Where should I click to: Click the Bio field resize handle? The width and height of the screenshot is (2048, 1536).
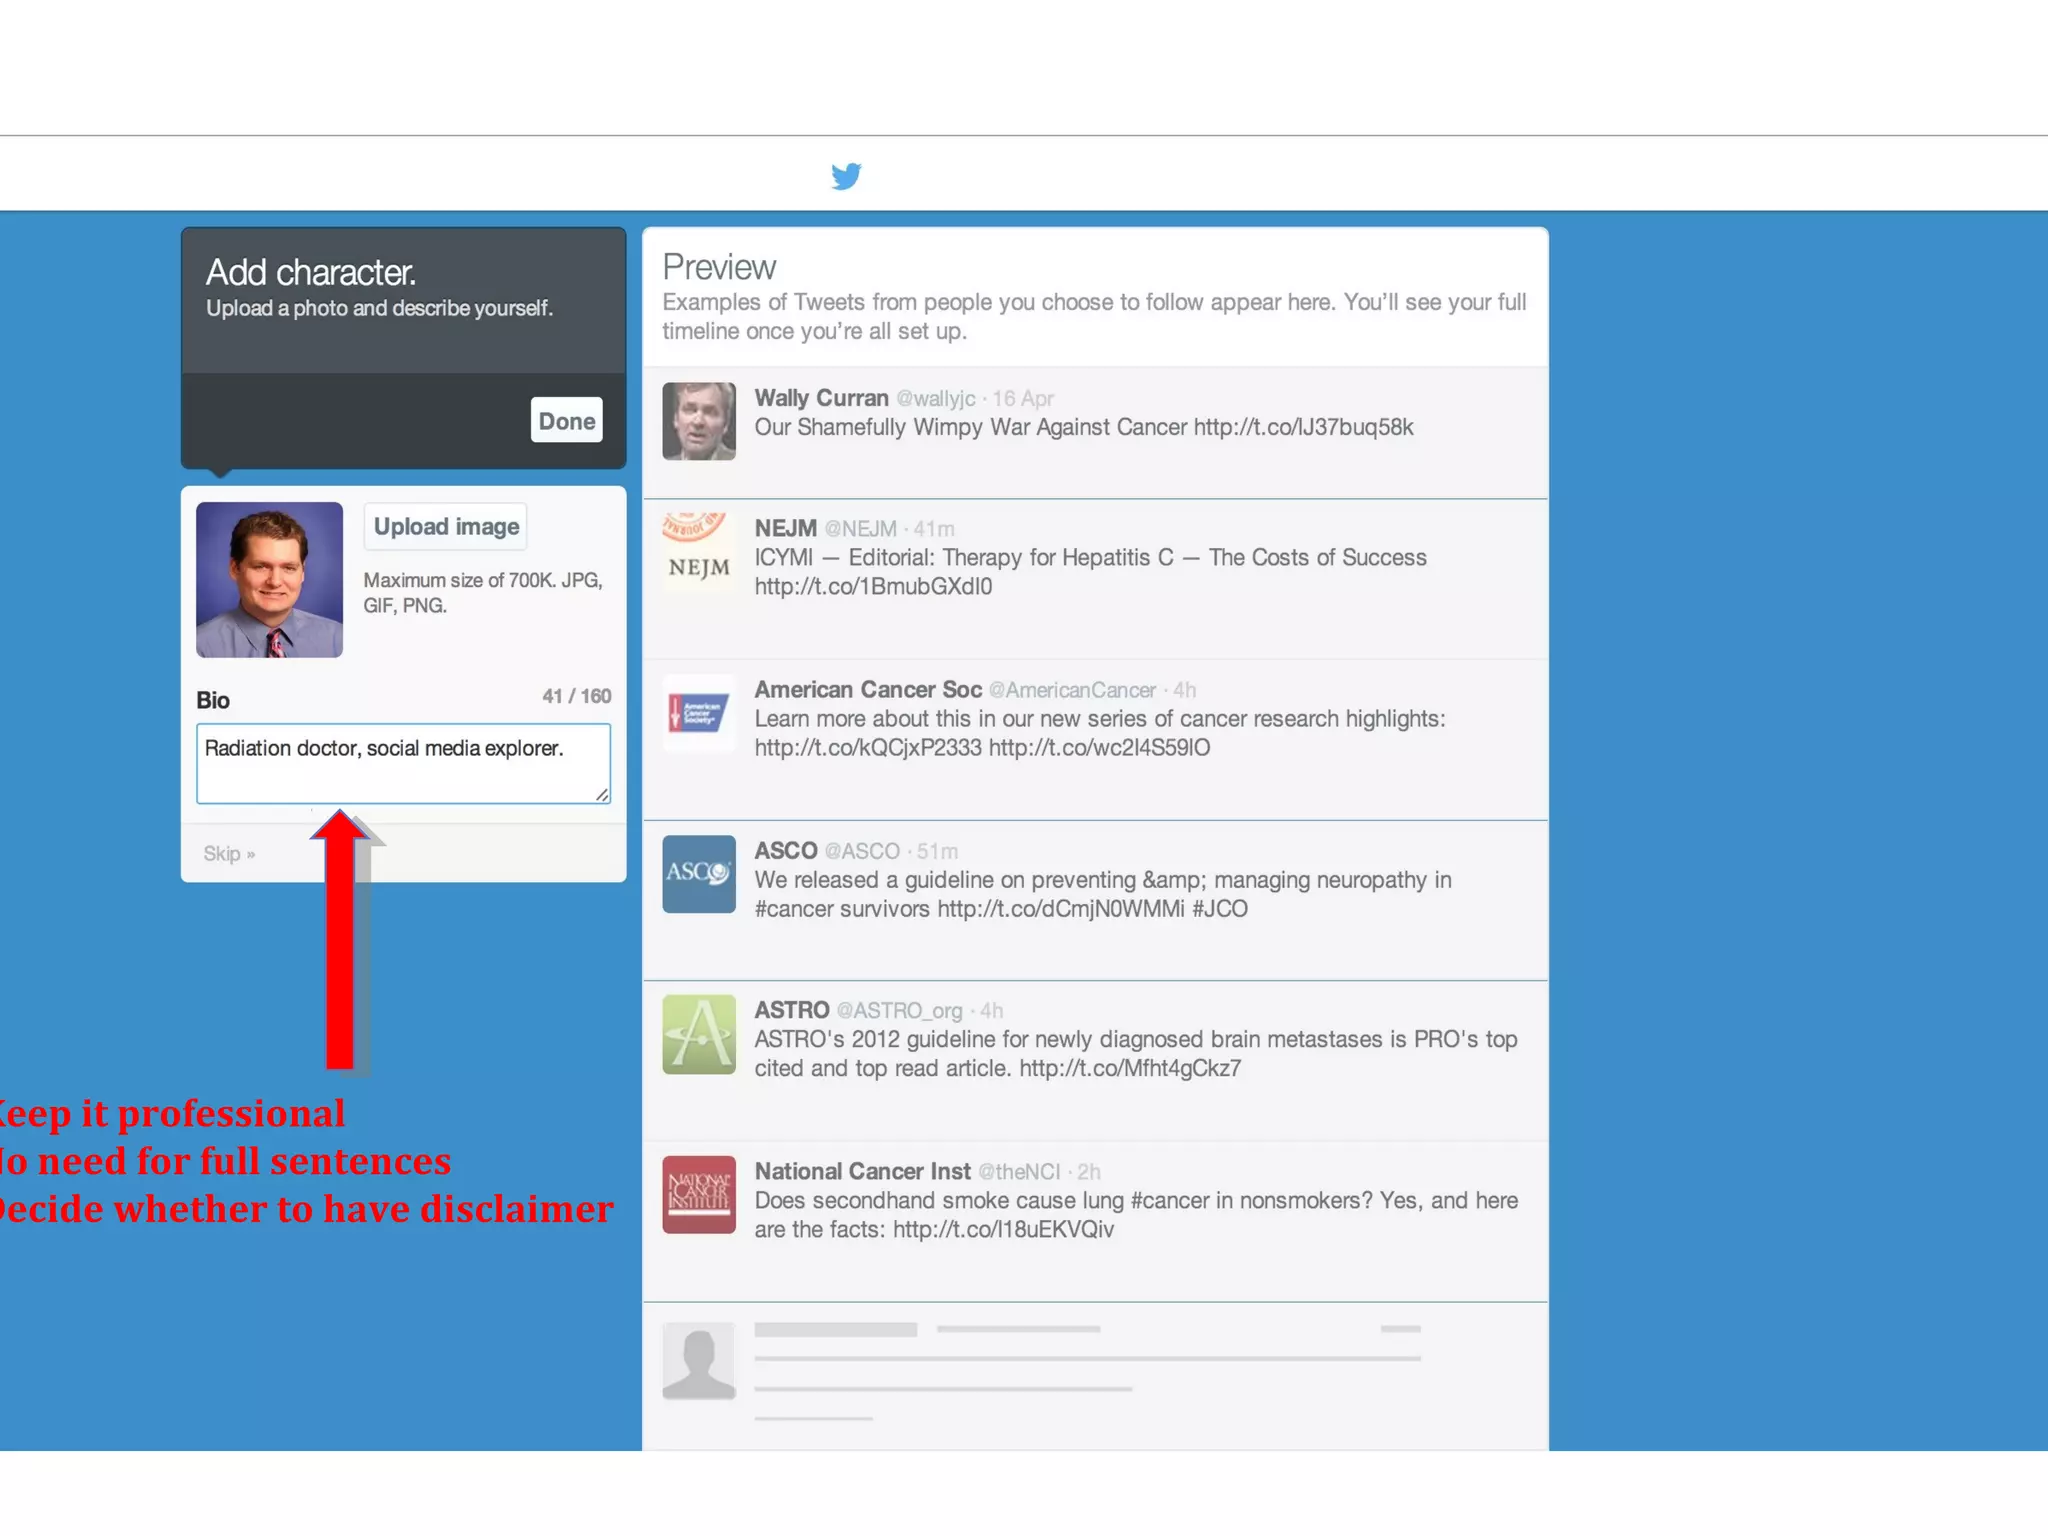click(x=602, y=794)
